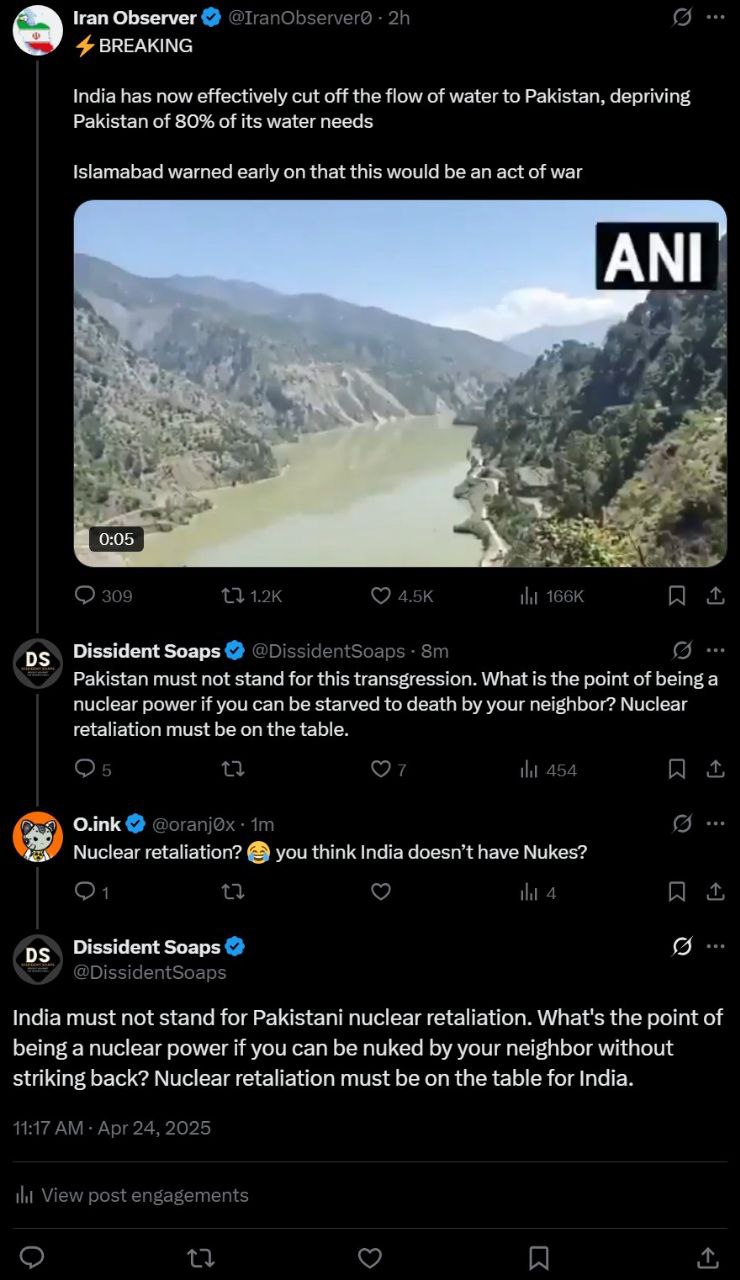The width and height of the screenshot is (740, 1280).
Task: Open more options on Iran Observer post
Action: tap(715, 17)
